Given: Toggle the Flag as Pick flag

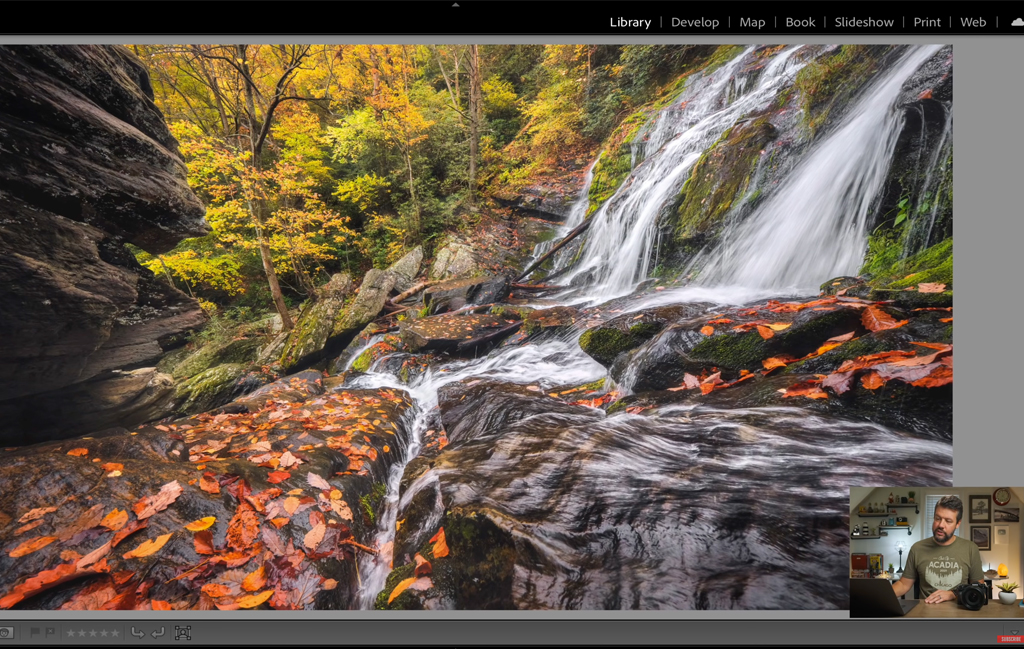Looking at the screenshot, I should pyautogui.click(x=35, y=632).
